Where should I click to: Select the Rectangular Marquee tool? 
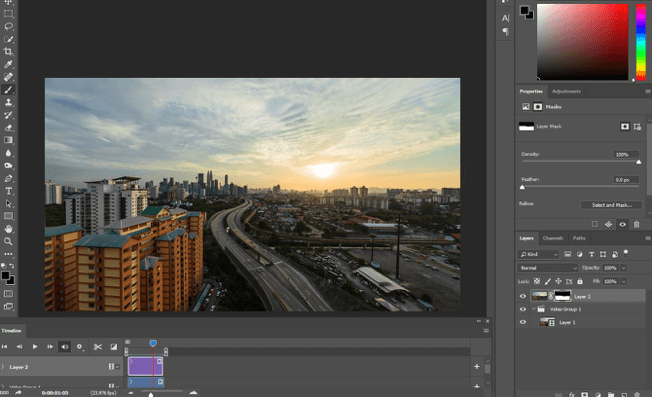coord(8,14)
